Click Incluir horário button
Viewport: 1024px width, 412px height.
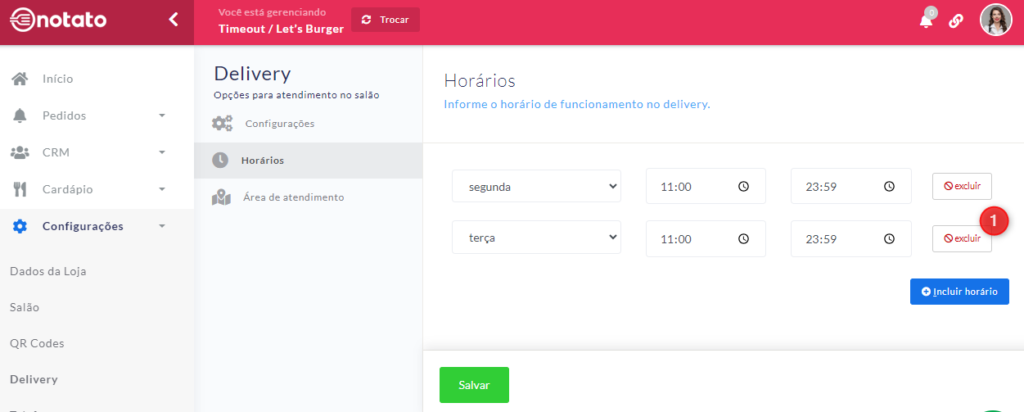pyautogui.click(x=959, y=292)
